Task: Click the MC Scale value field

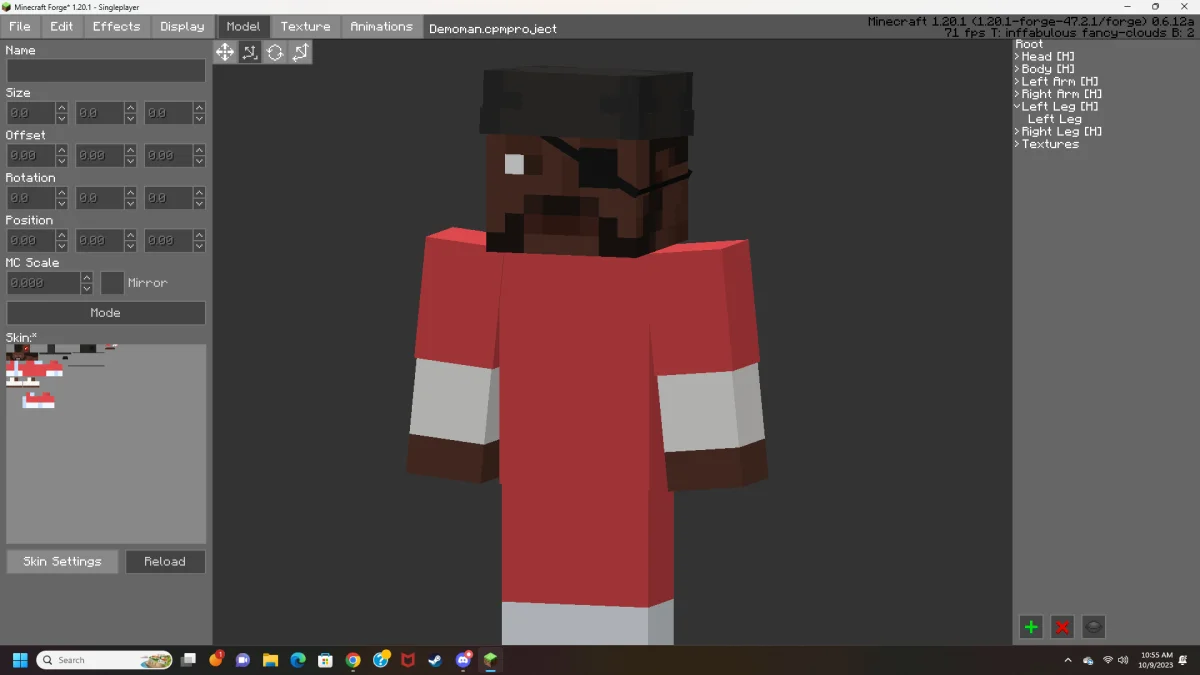Action: pos(43,283)
